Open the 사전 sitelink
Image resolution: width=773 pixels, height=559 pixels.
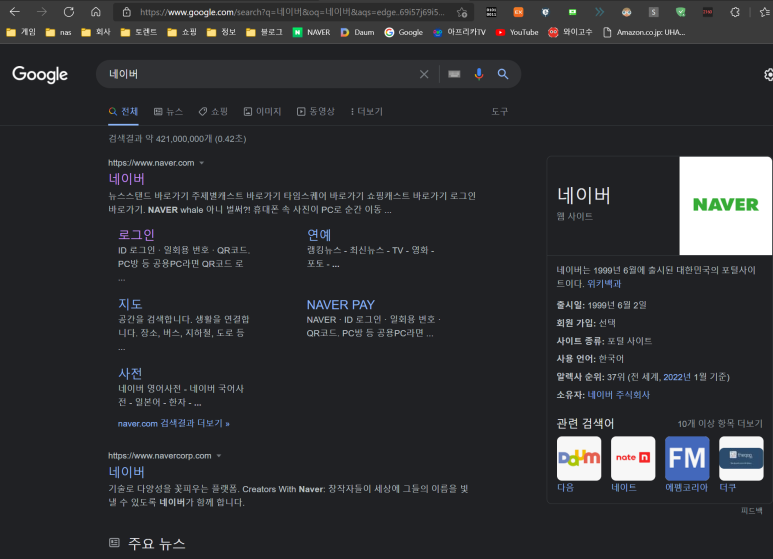click(130, 374)
